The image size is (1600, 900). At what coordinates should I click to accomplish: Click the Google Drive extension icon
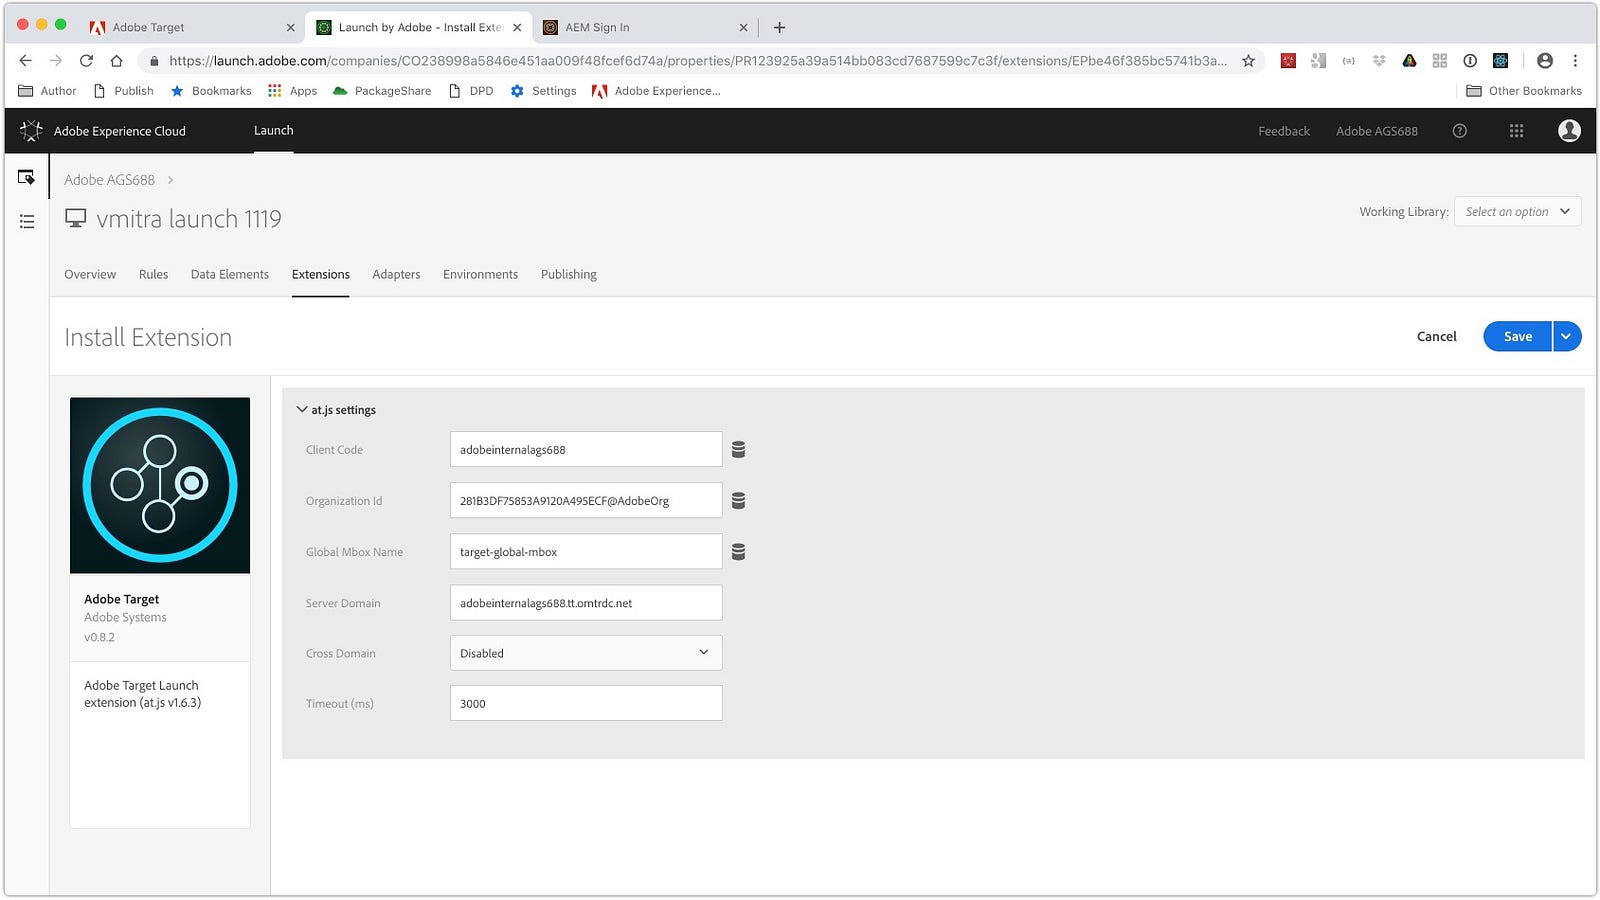1409,61
